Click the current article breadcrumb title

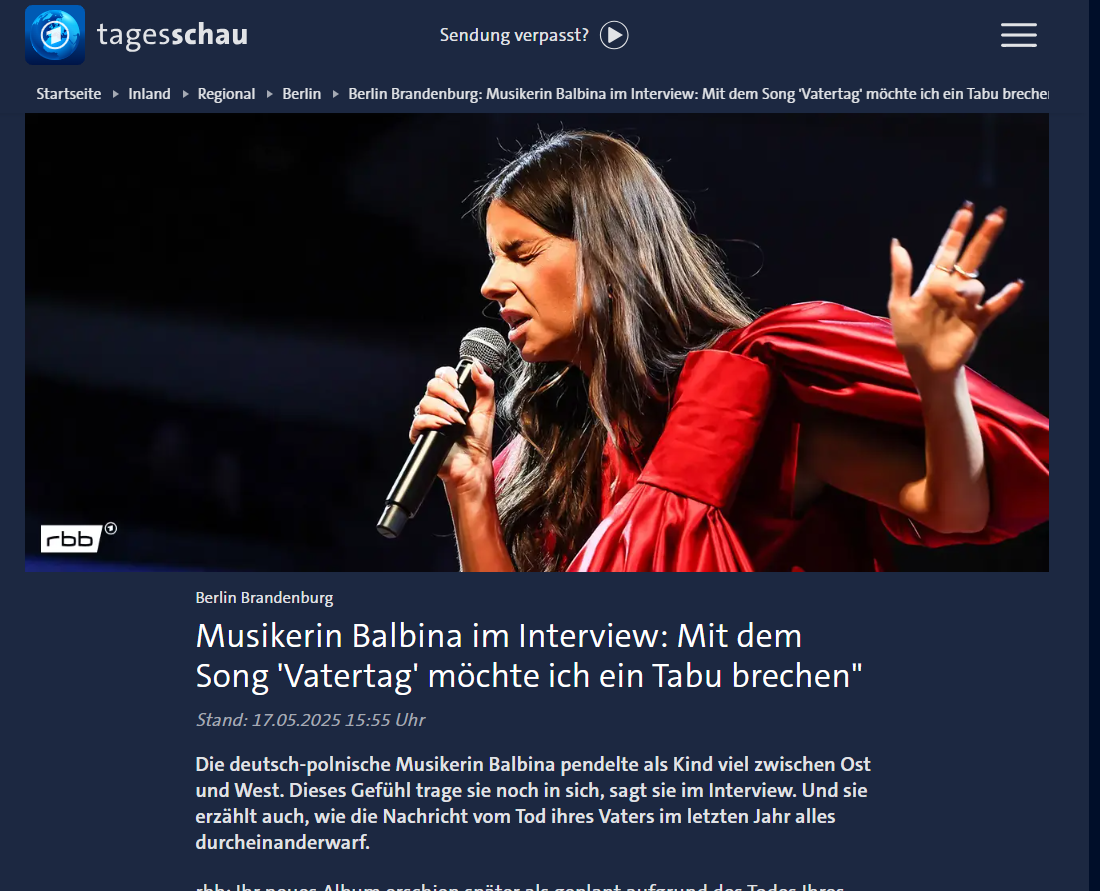click(698, 94)
